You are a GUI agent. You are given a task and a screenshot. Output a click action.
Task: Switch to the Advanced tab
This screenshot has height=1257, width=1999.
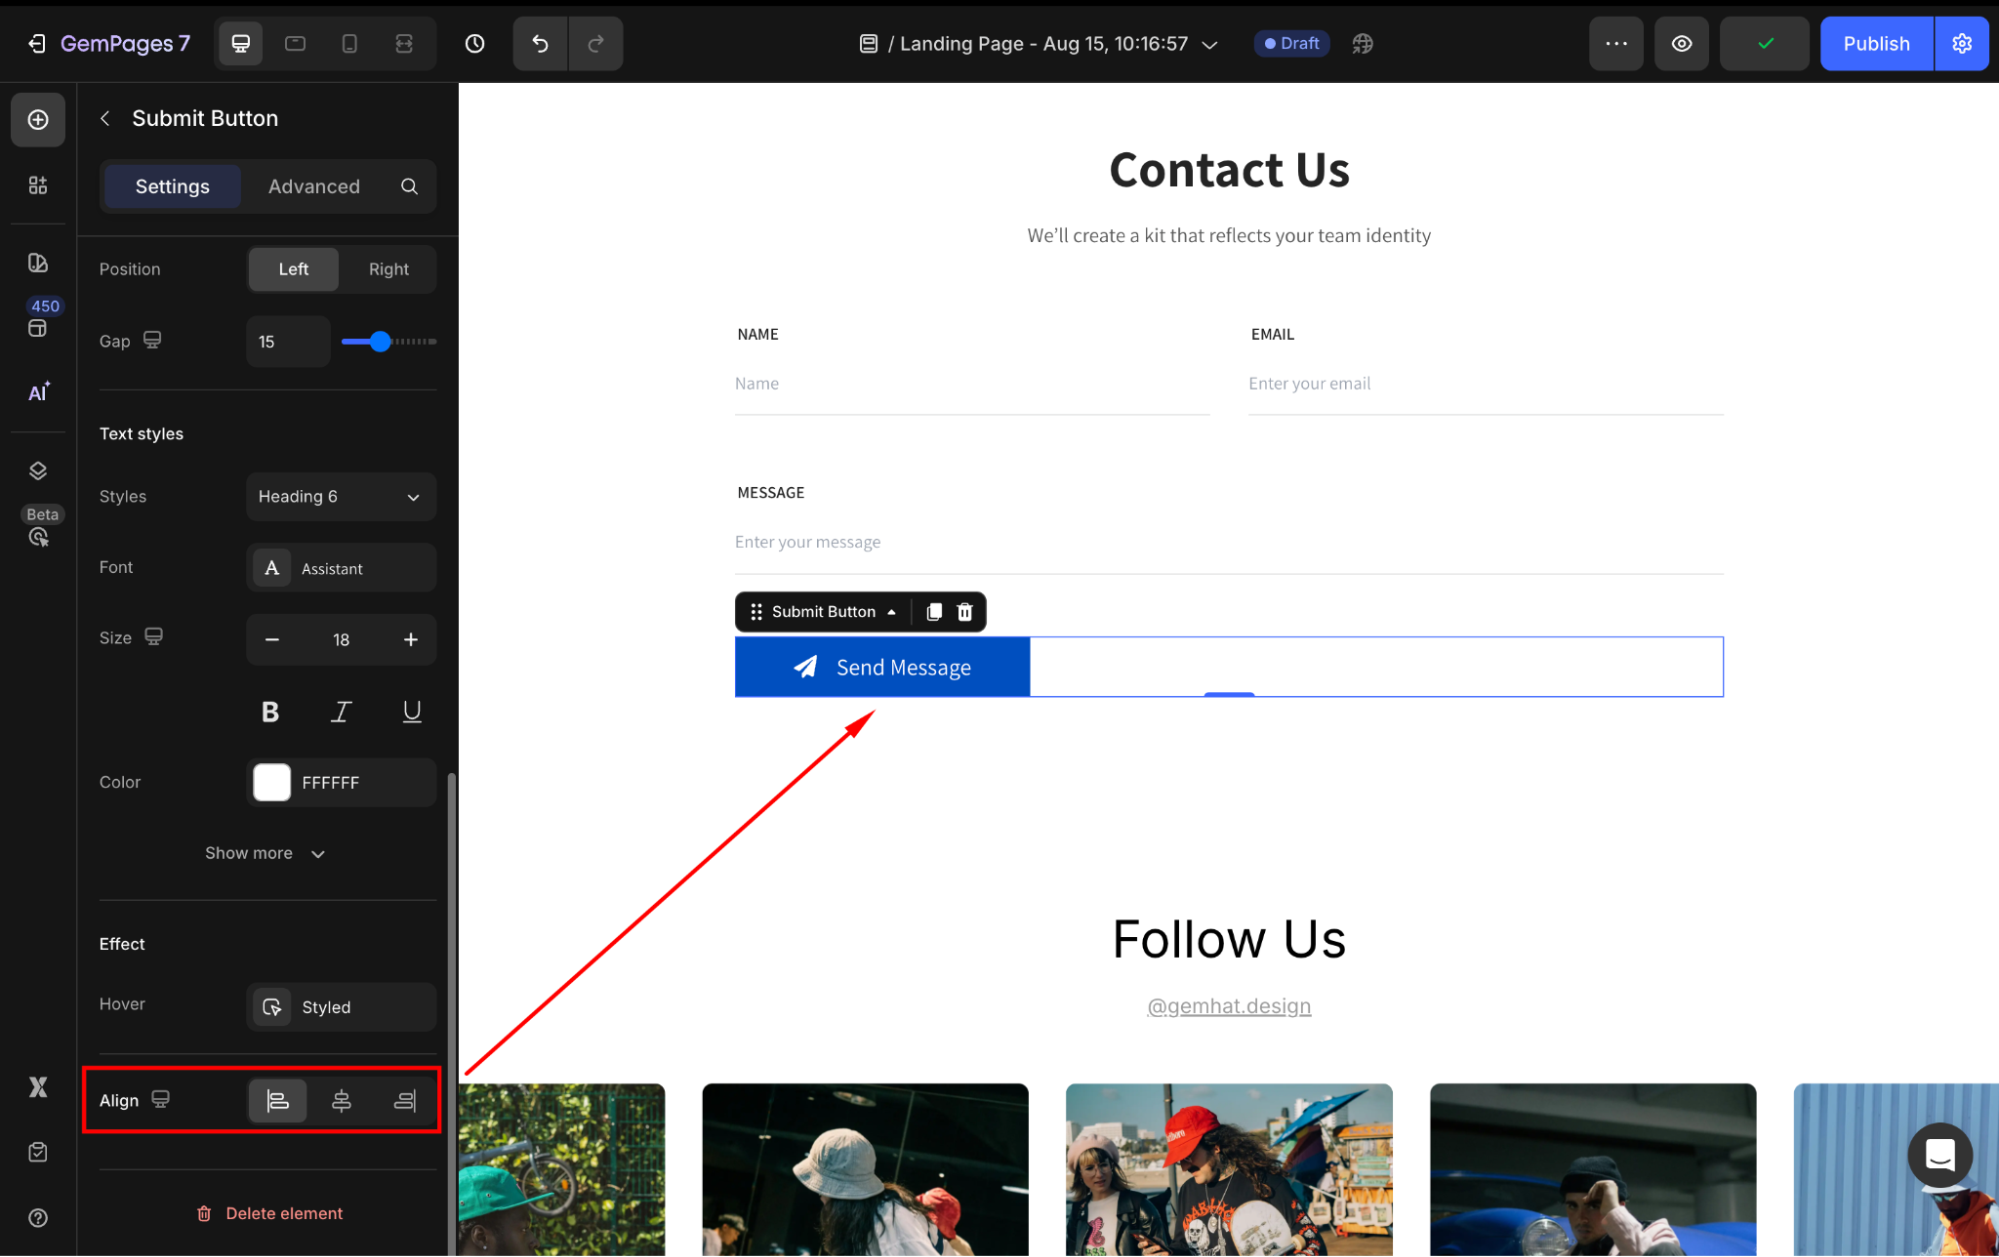point(313,187)
